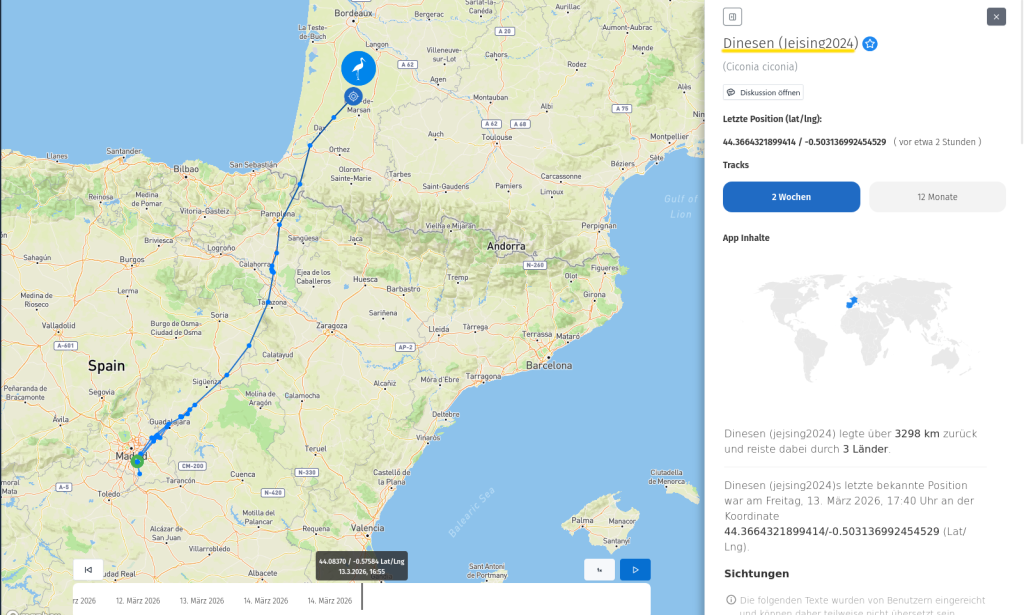
Task: Select the 2 Wochen track range
Action: tap(791, 197)
